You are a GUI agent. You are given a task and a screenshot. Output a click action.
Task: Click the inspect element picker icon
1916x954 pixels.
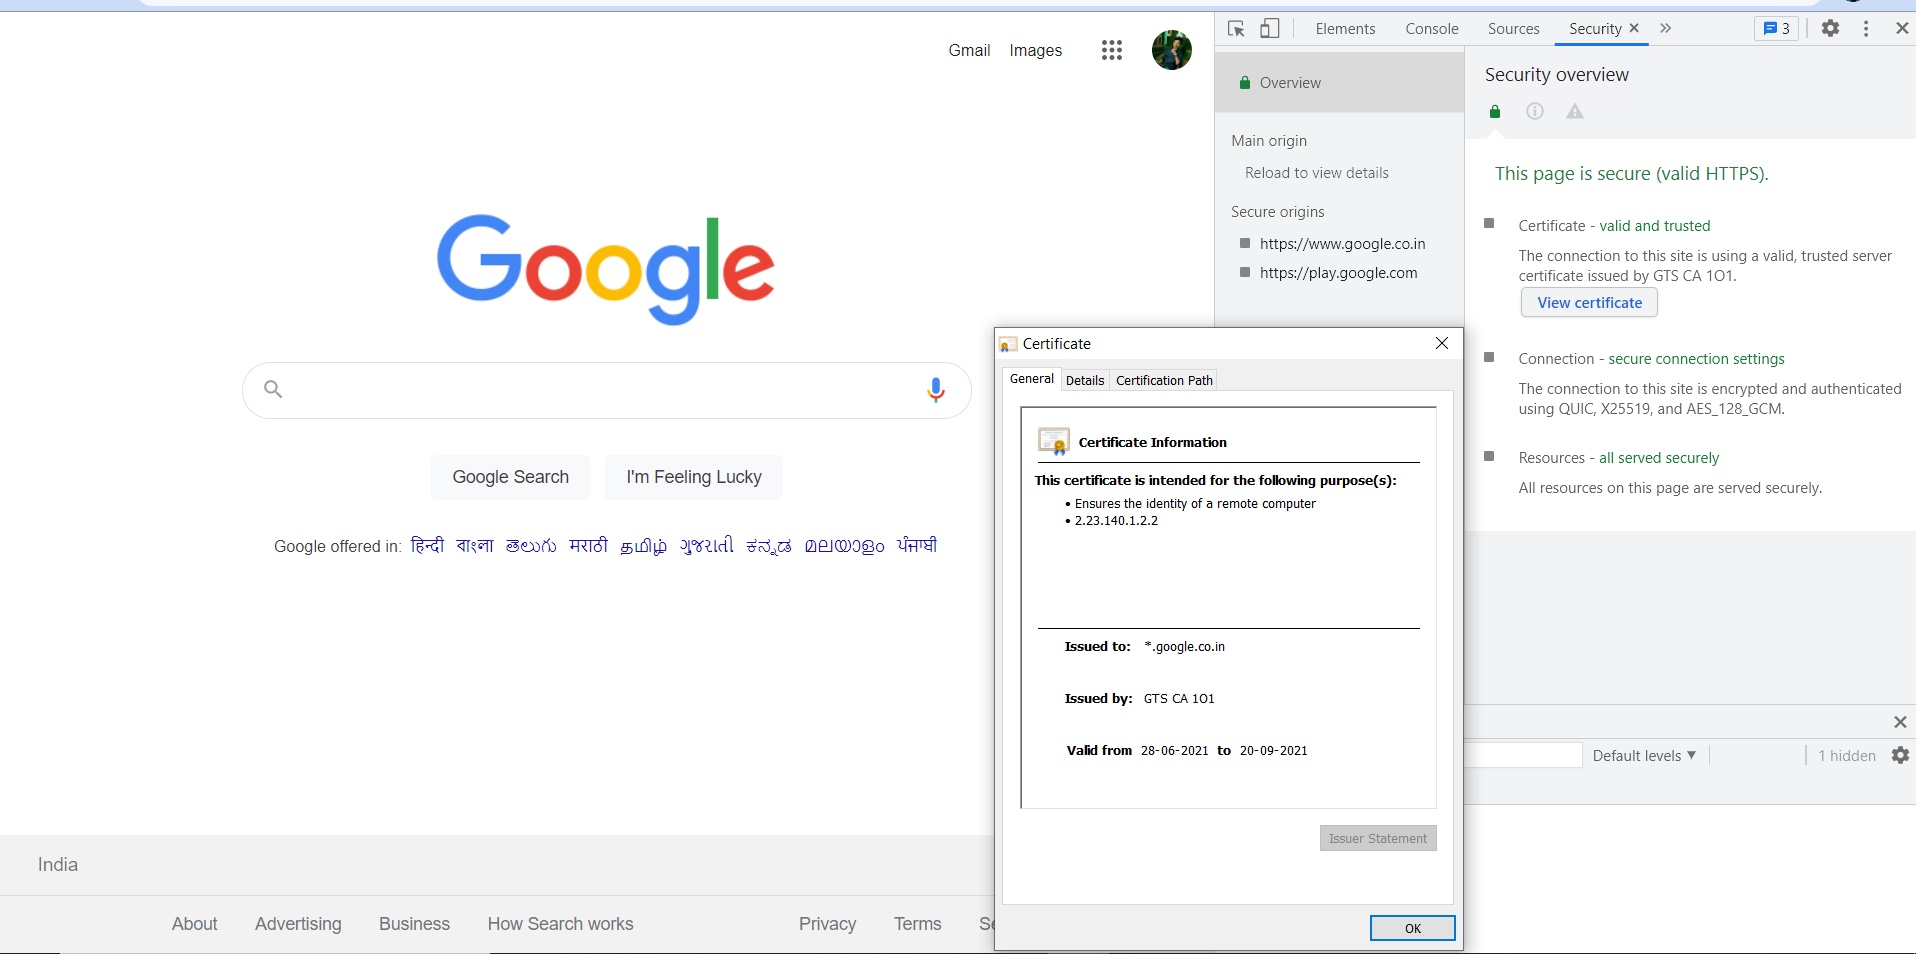tap(1236, 29)
